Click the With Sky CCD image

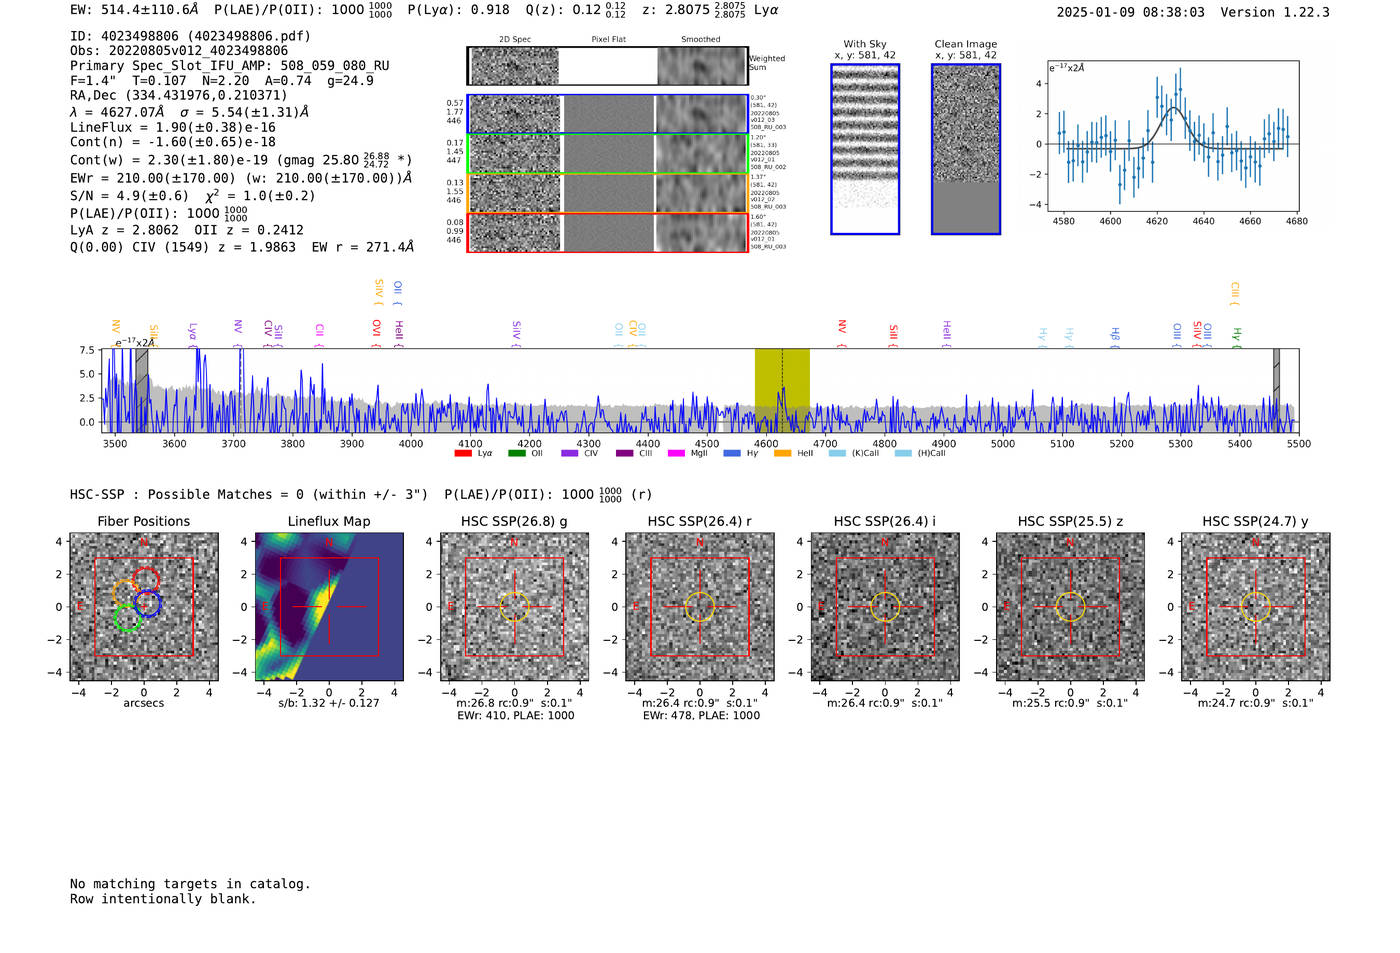865,149
